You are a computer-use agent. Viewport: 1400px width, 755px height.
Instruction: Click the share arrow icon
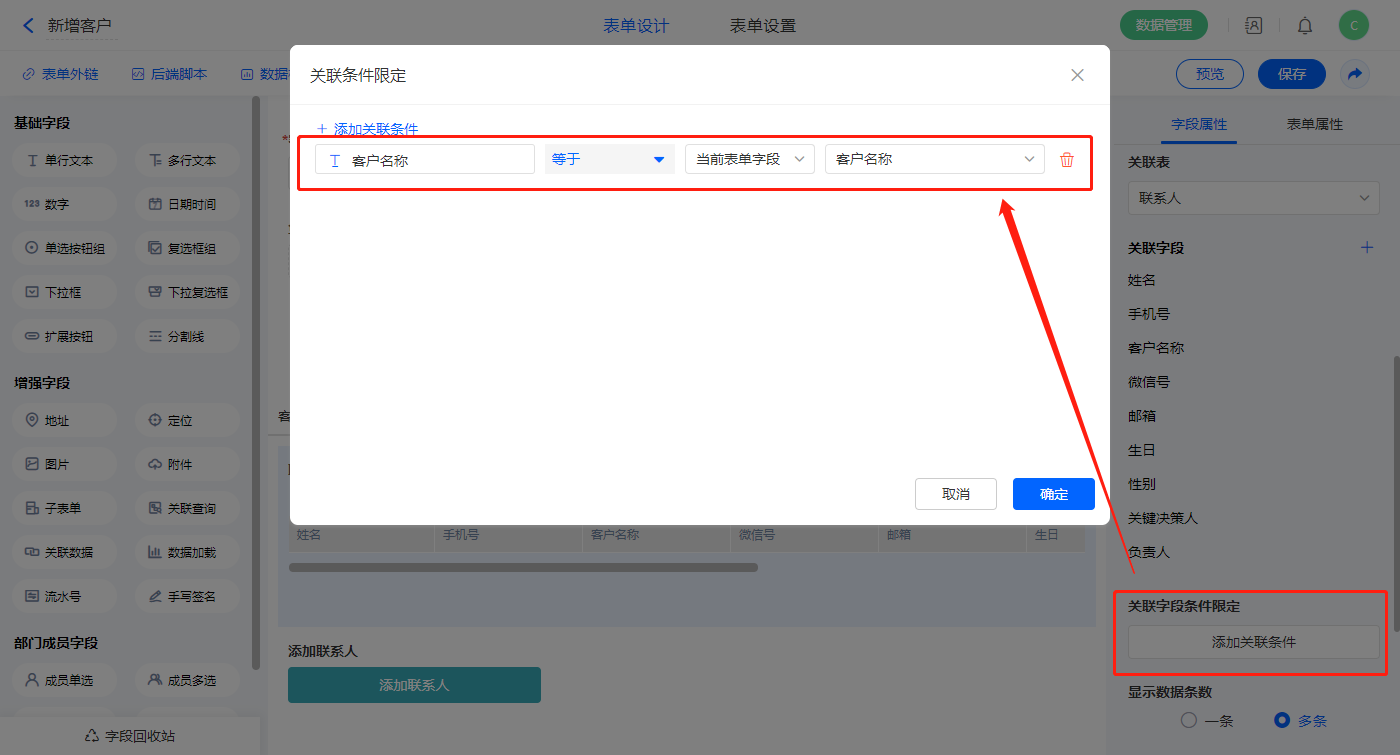[1355, 74]
